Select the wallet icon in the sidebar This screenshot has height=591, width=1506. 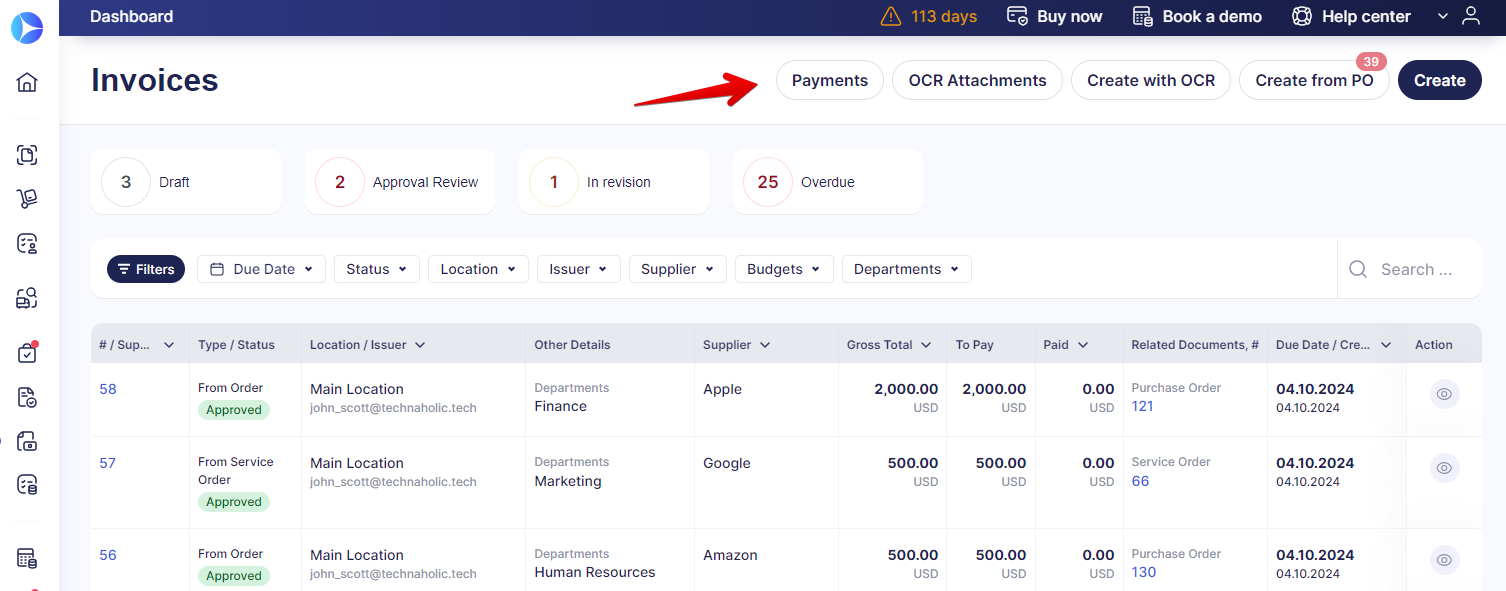27,441
